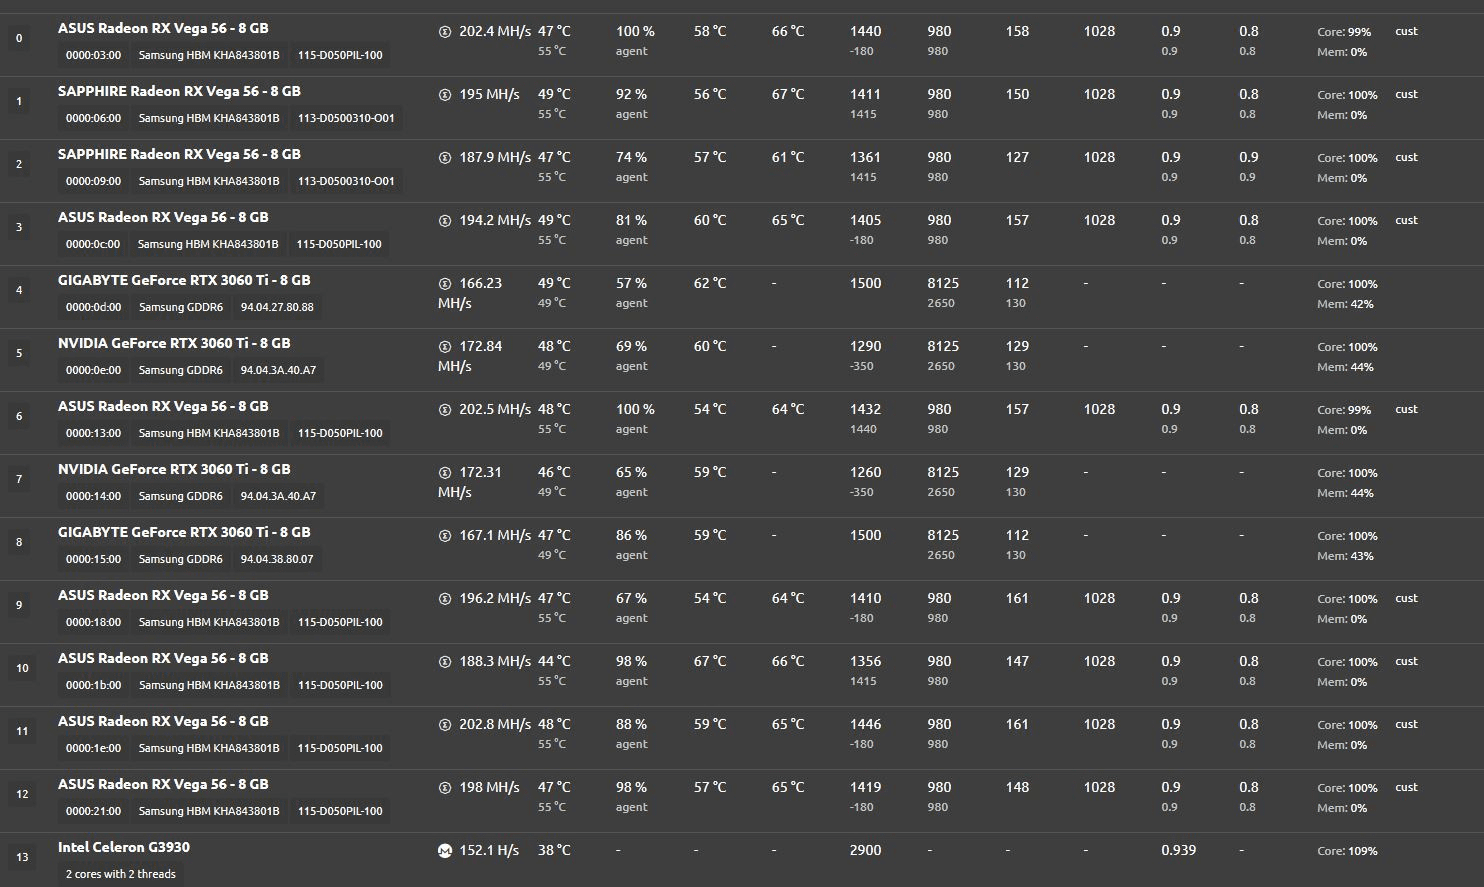Open GIGABYTE GeForce RTX 3060 Ti row 4
Screen dimensions: 1484x887
[184, 280]
